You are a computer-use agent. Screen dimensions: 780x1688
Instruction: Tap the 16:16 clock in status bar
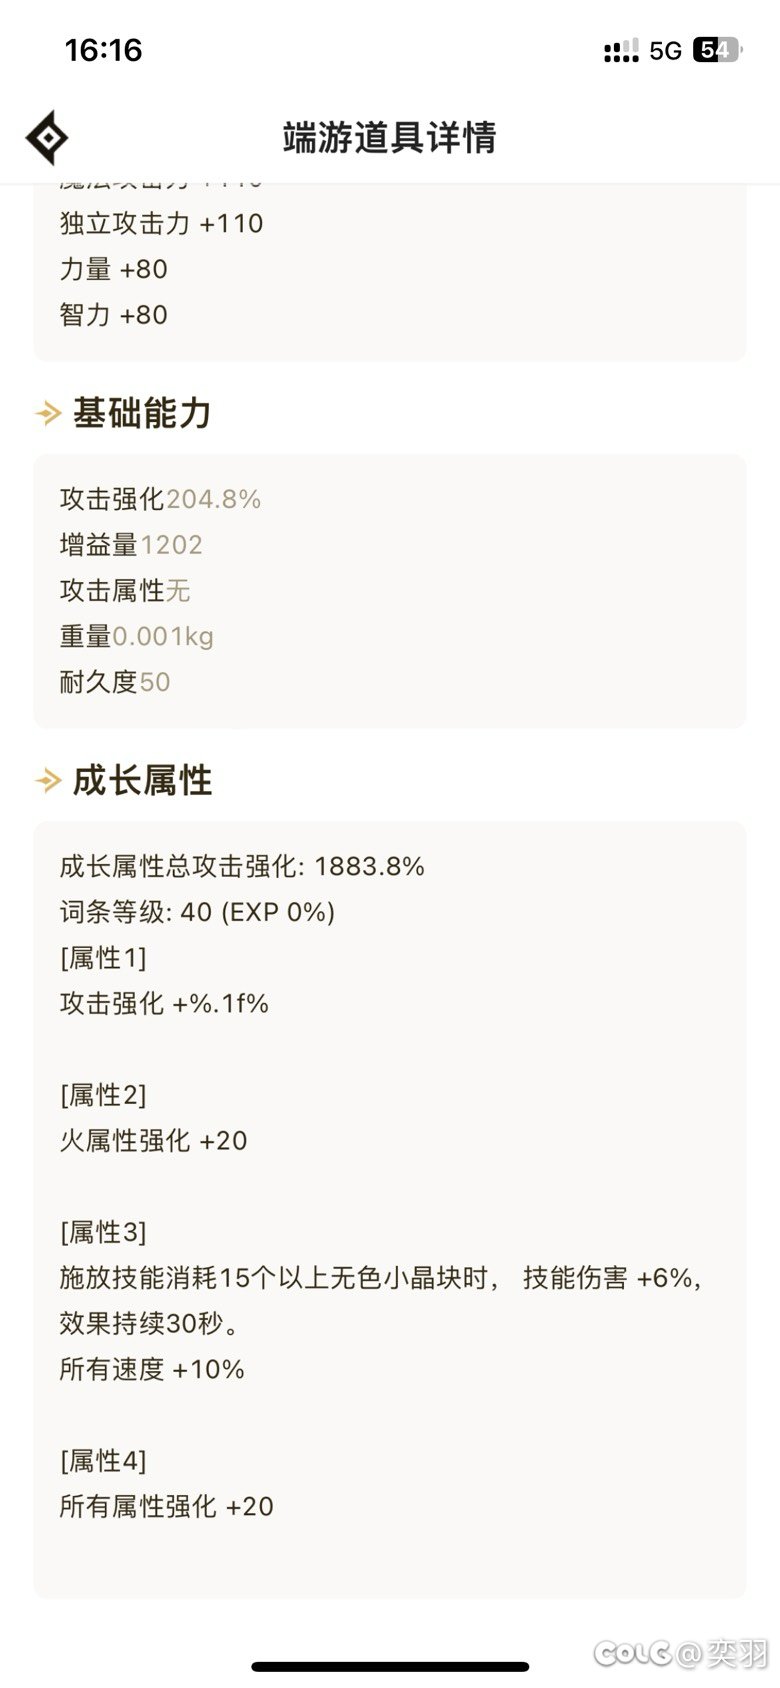[103, 50]
